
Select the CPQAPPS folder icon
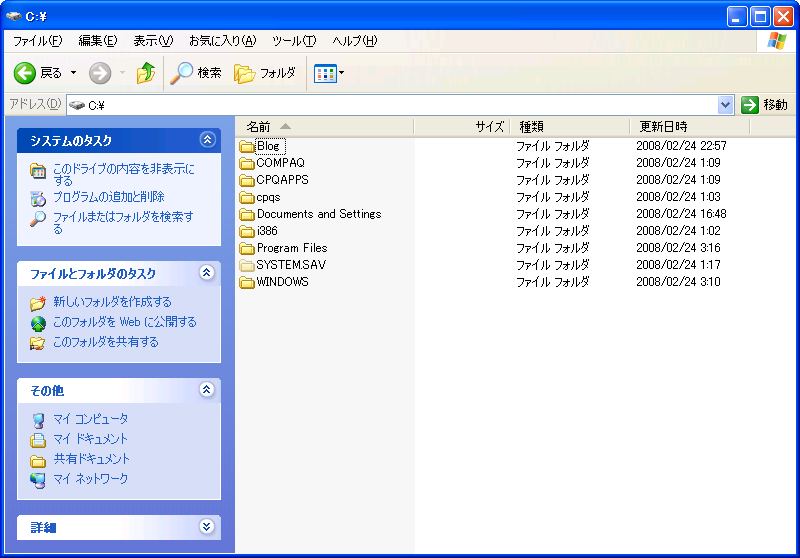tap(247, 180)
